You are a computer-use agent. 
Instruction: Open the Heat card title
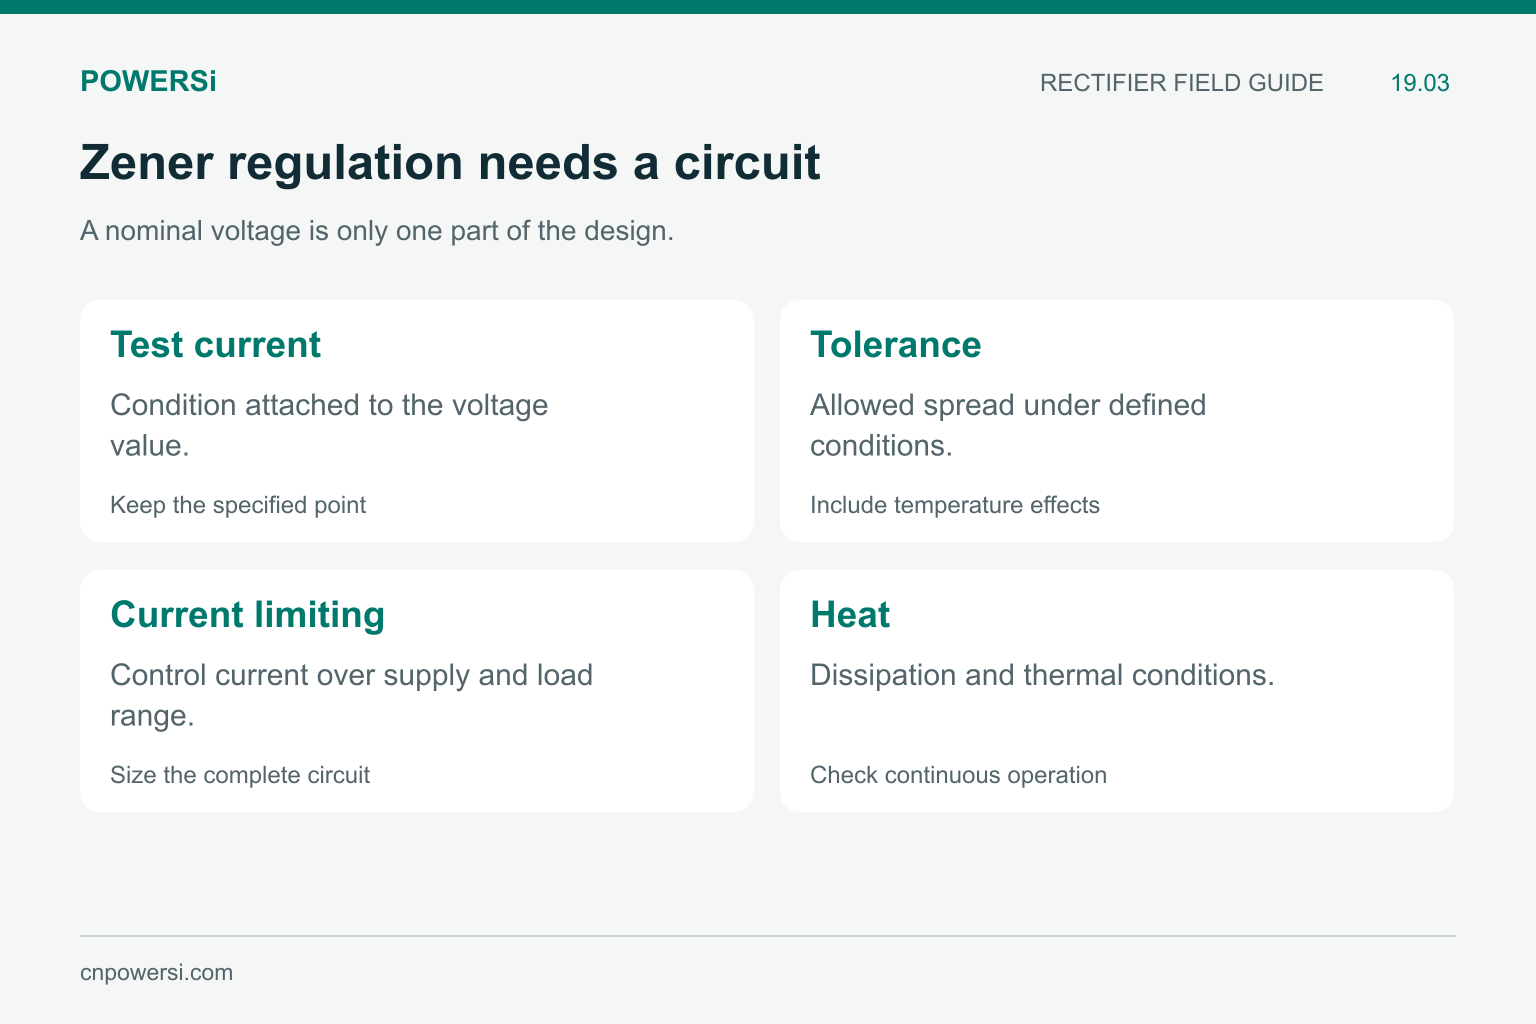[x=850, y=615]
